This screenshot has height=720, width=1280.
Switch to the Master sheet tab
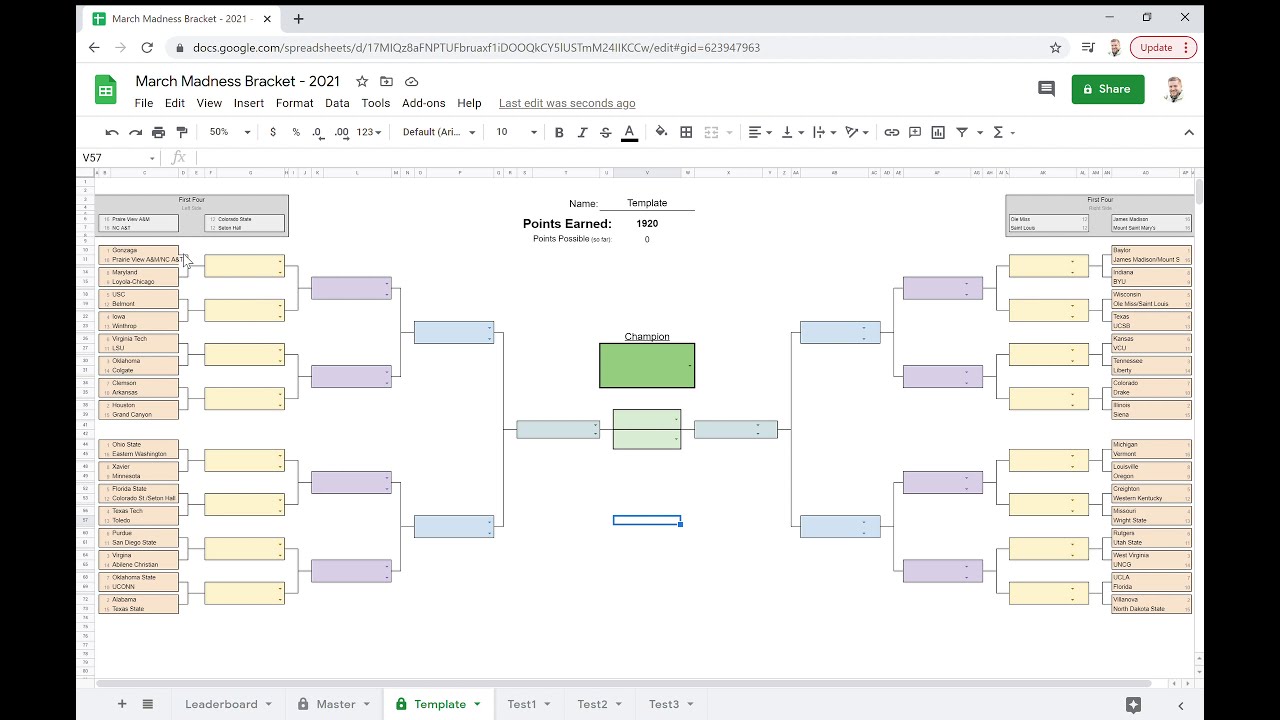(336, 704)
